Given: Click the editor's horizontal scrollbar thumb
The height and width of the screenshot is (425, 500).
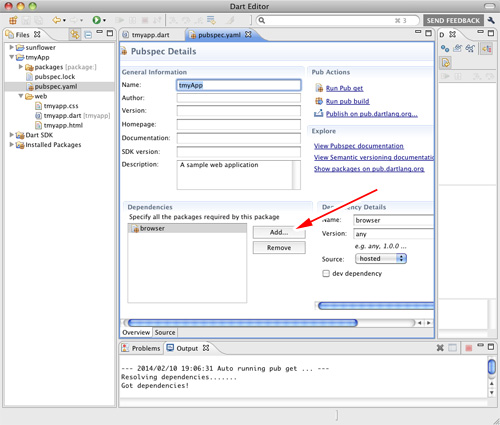Looking at the screenshot, I should [243, 323].
